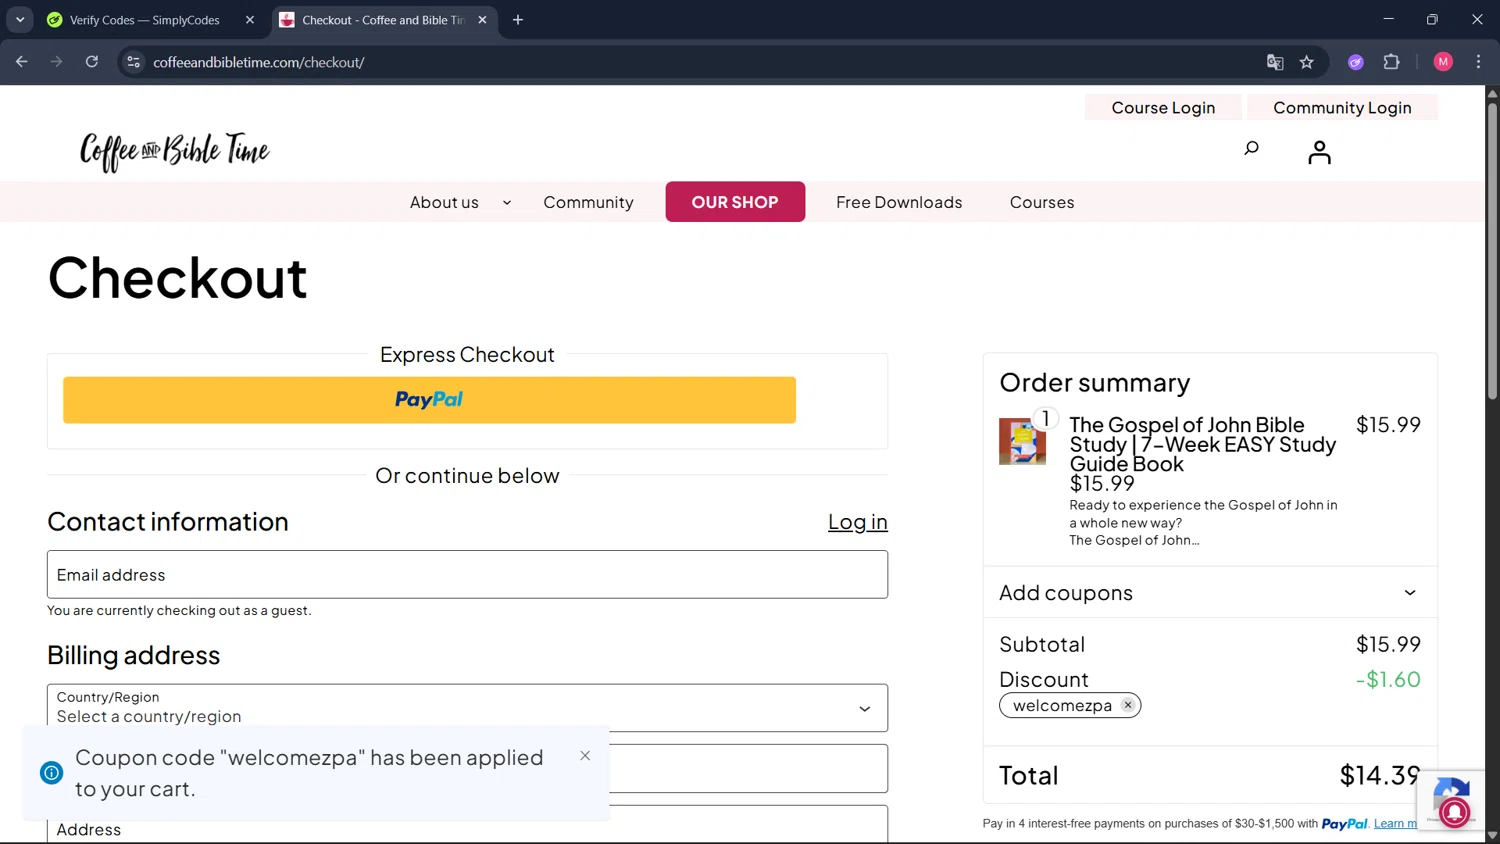Close the Checkout tab

482,20
